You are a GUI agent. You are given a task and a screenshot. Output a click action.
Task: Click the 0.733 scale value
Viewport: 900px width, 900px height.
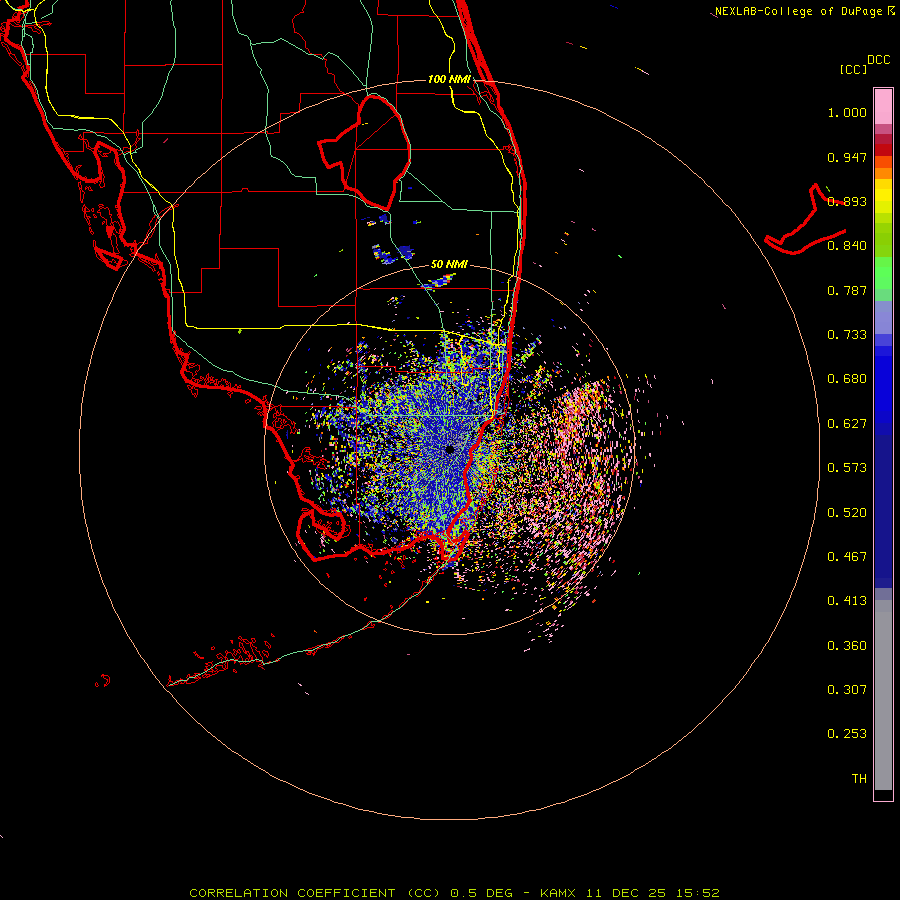point(847,335)
